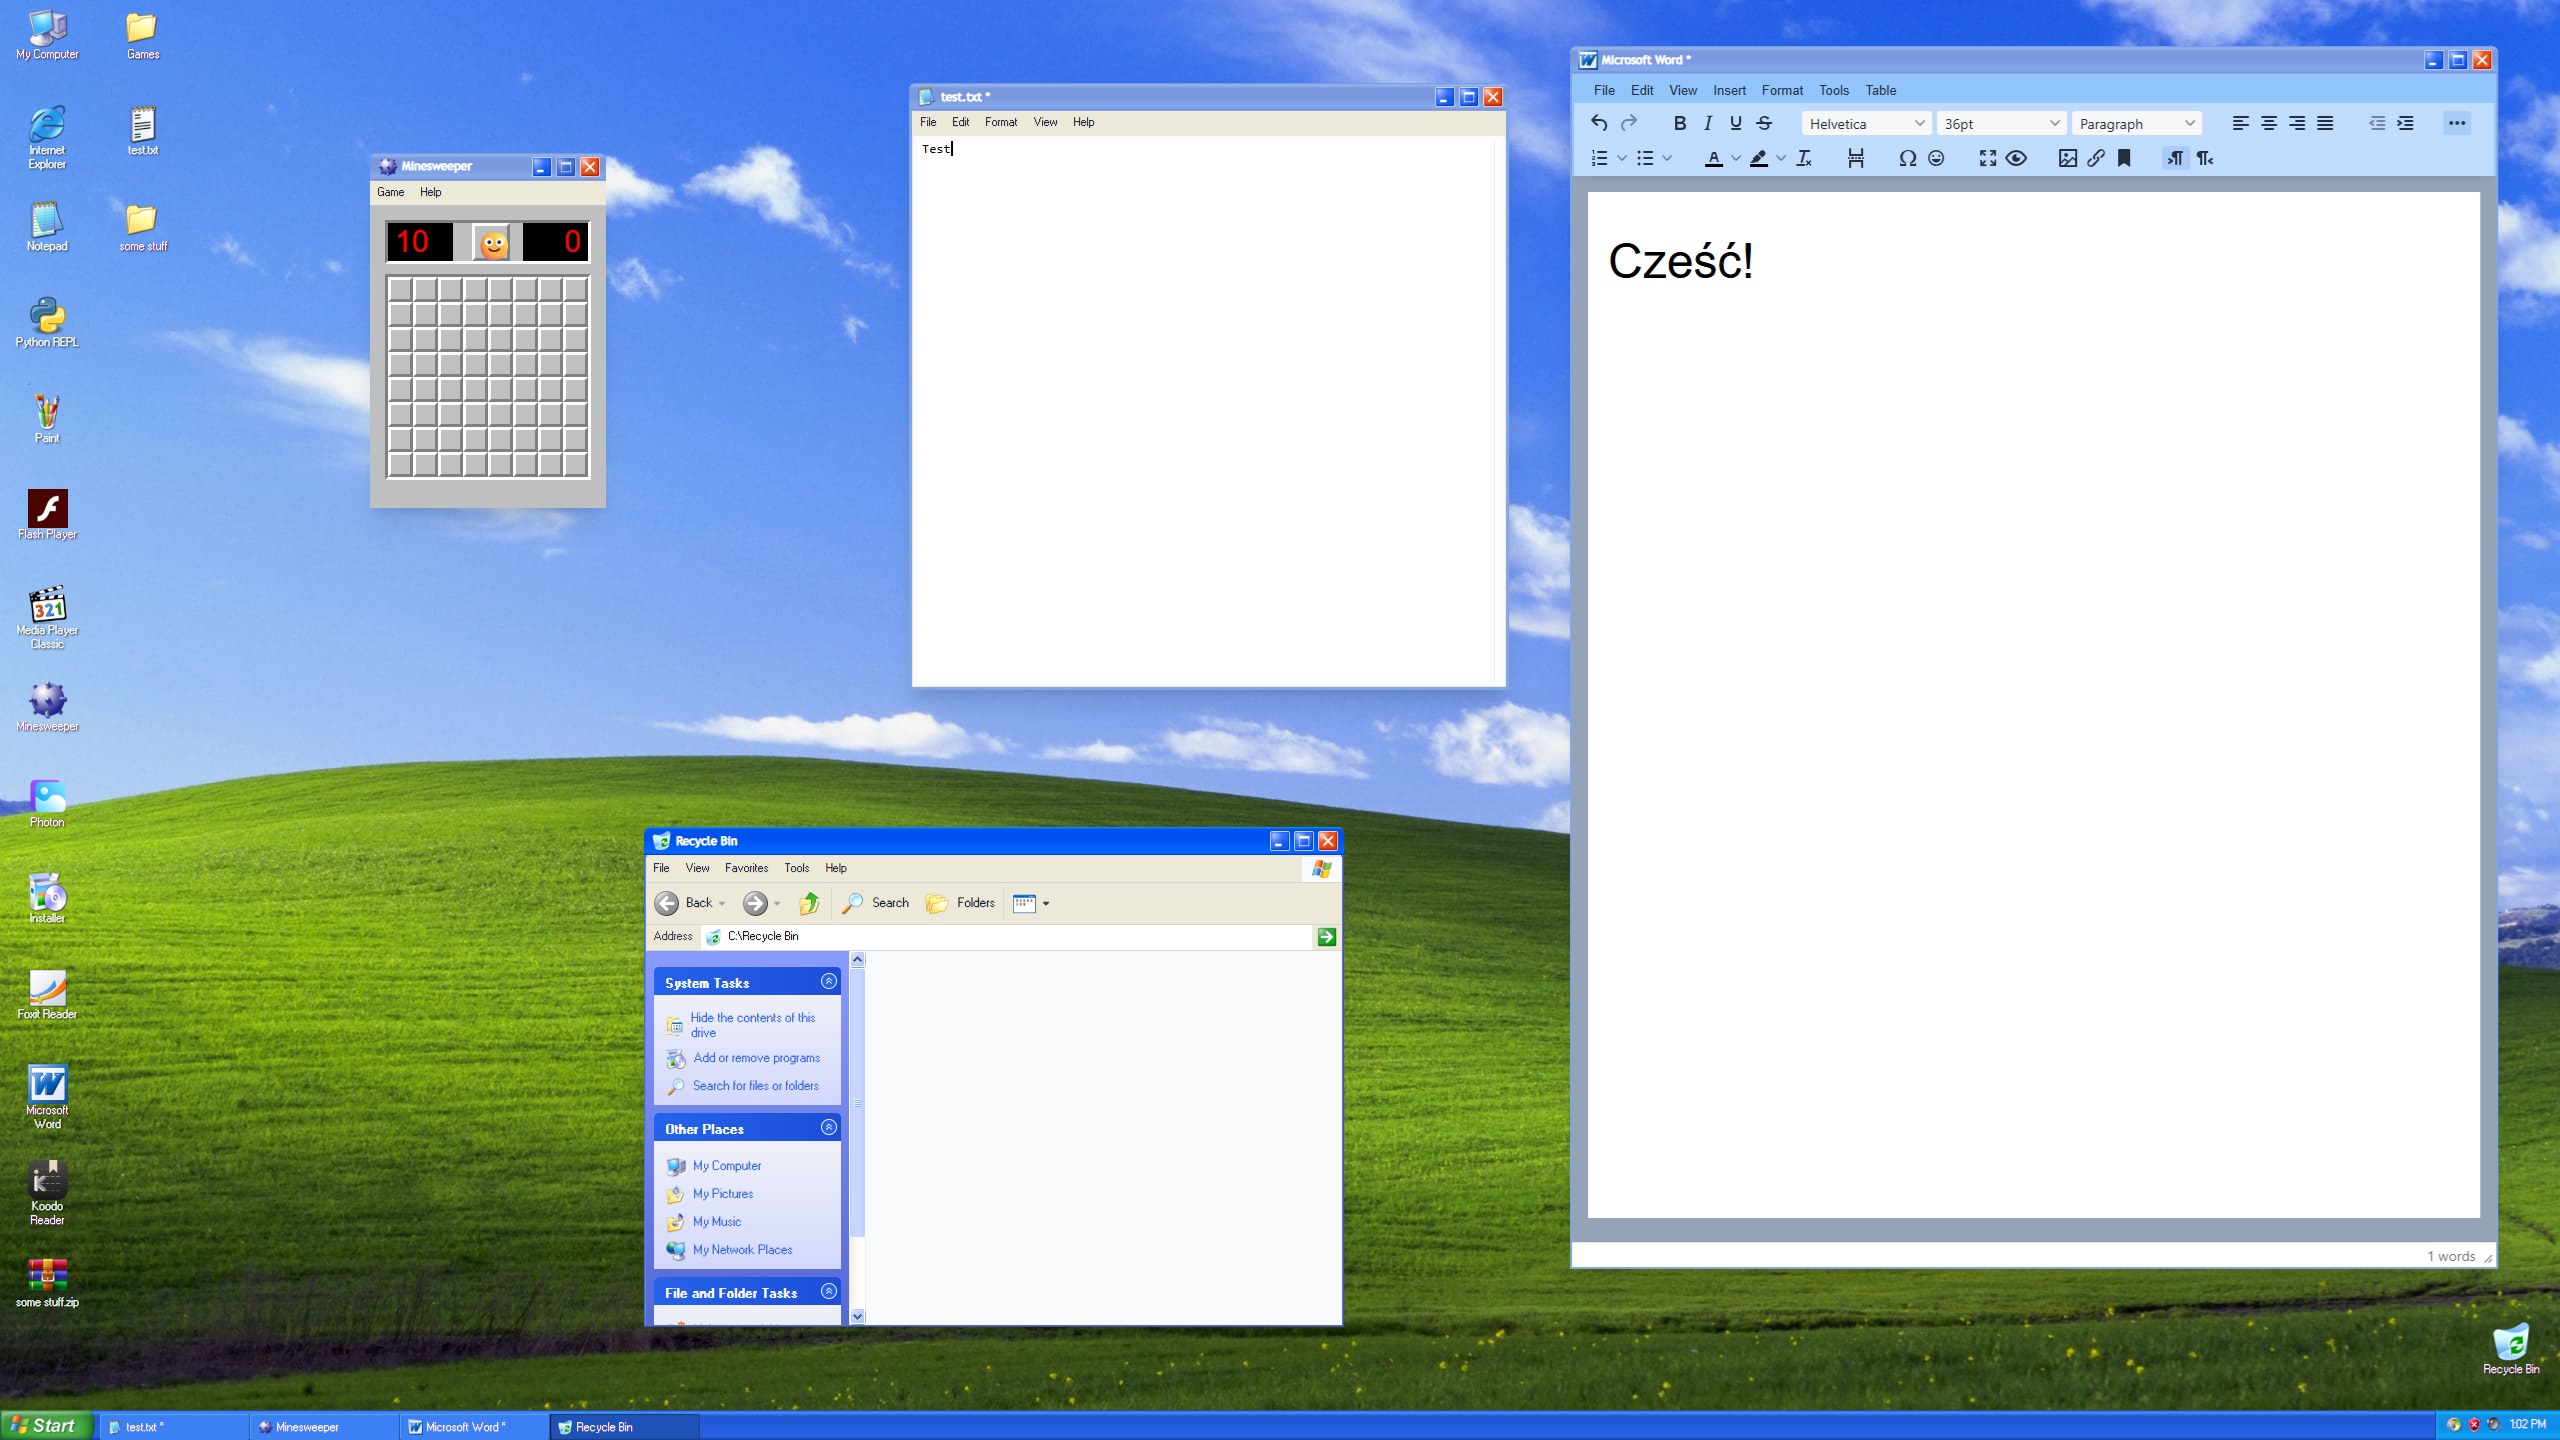The image size is (2560, 1440).
Task: Collapse the System Tasks panel
Action: [828, 982]
